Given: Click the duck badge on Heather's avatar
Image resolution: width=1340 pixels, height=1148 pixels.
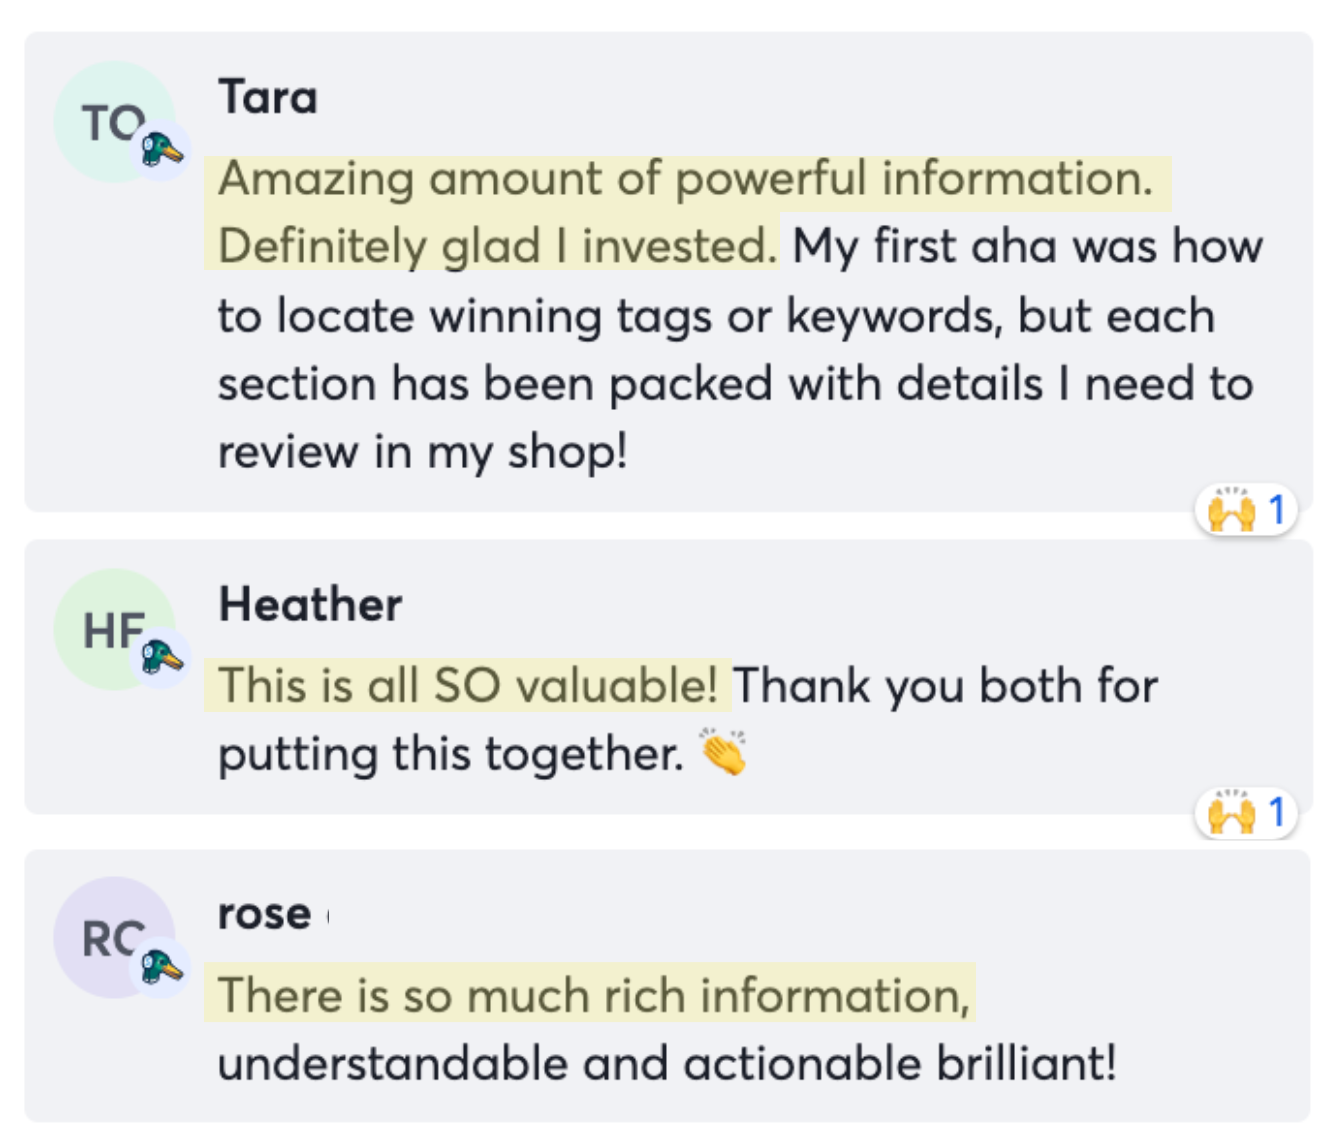Looking at the screenshot, I should tap(162, 659).
